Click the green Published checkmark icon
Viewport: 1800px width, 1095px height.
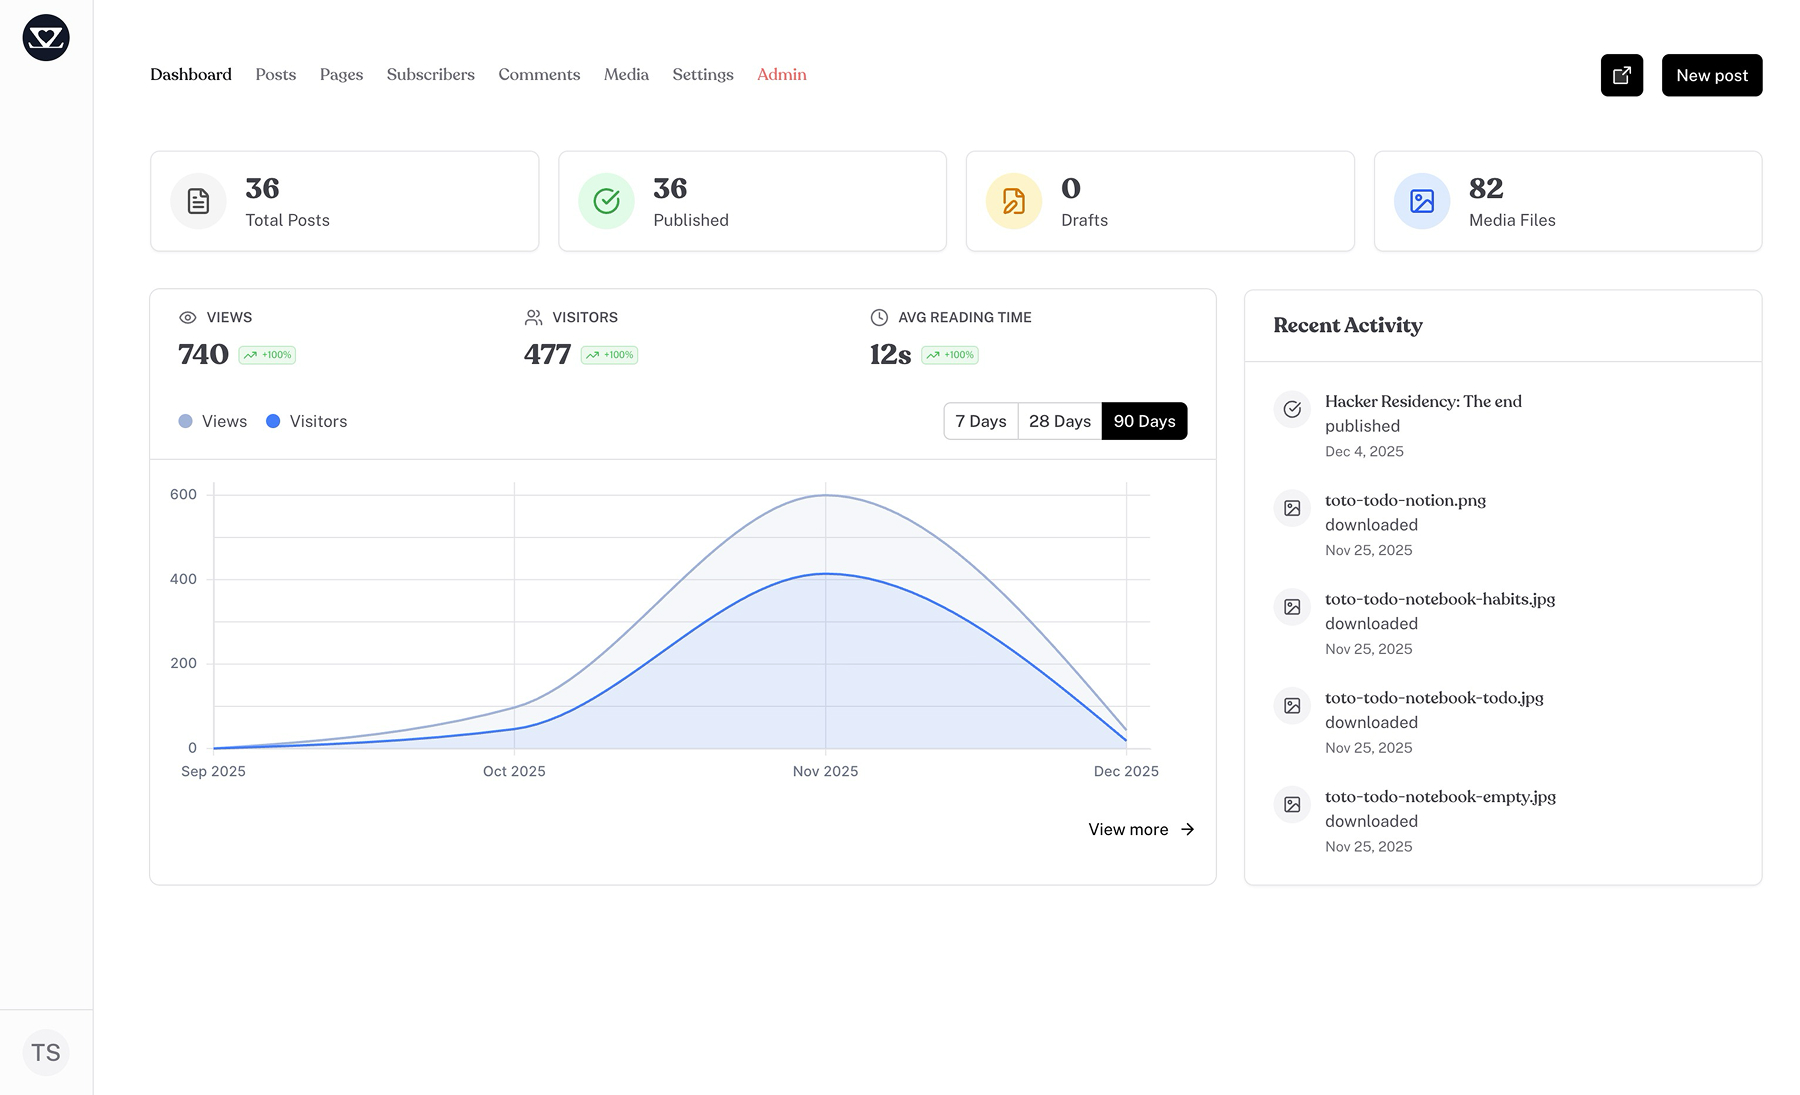pos(606,201)
